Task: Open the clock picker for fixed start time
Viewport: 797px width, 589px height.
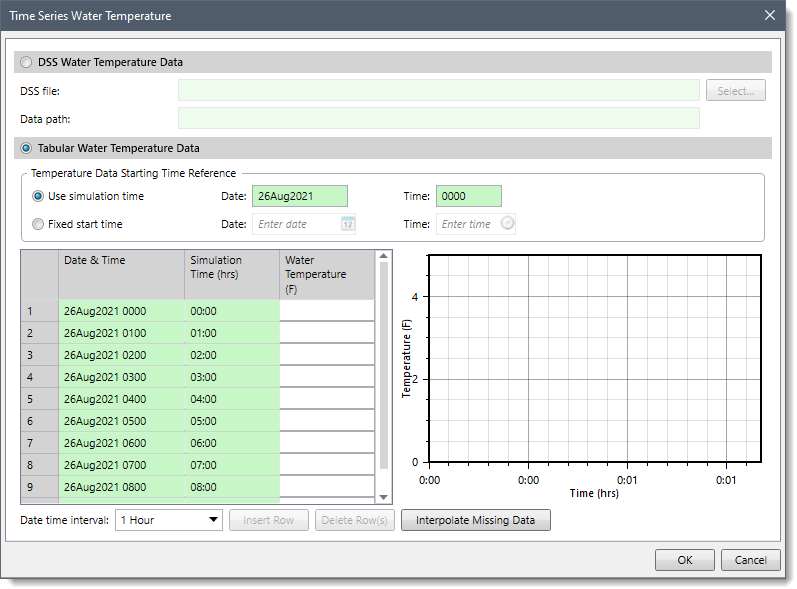Action: coord(507,223)
